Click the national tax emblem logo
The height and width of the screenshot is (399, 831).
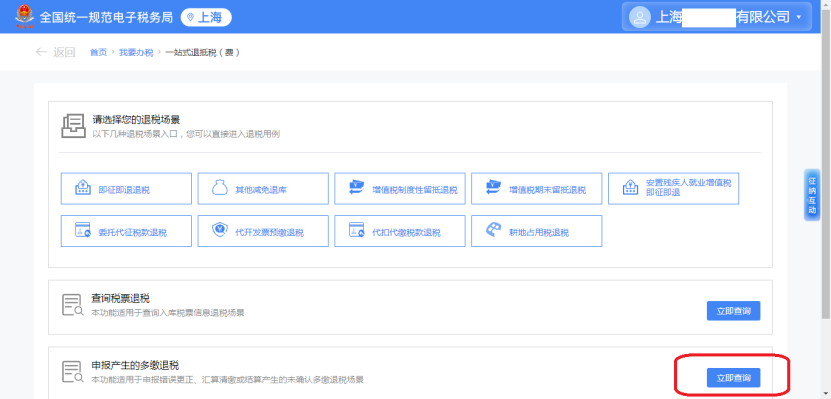(x=24, y=16)
